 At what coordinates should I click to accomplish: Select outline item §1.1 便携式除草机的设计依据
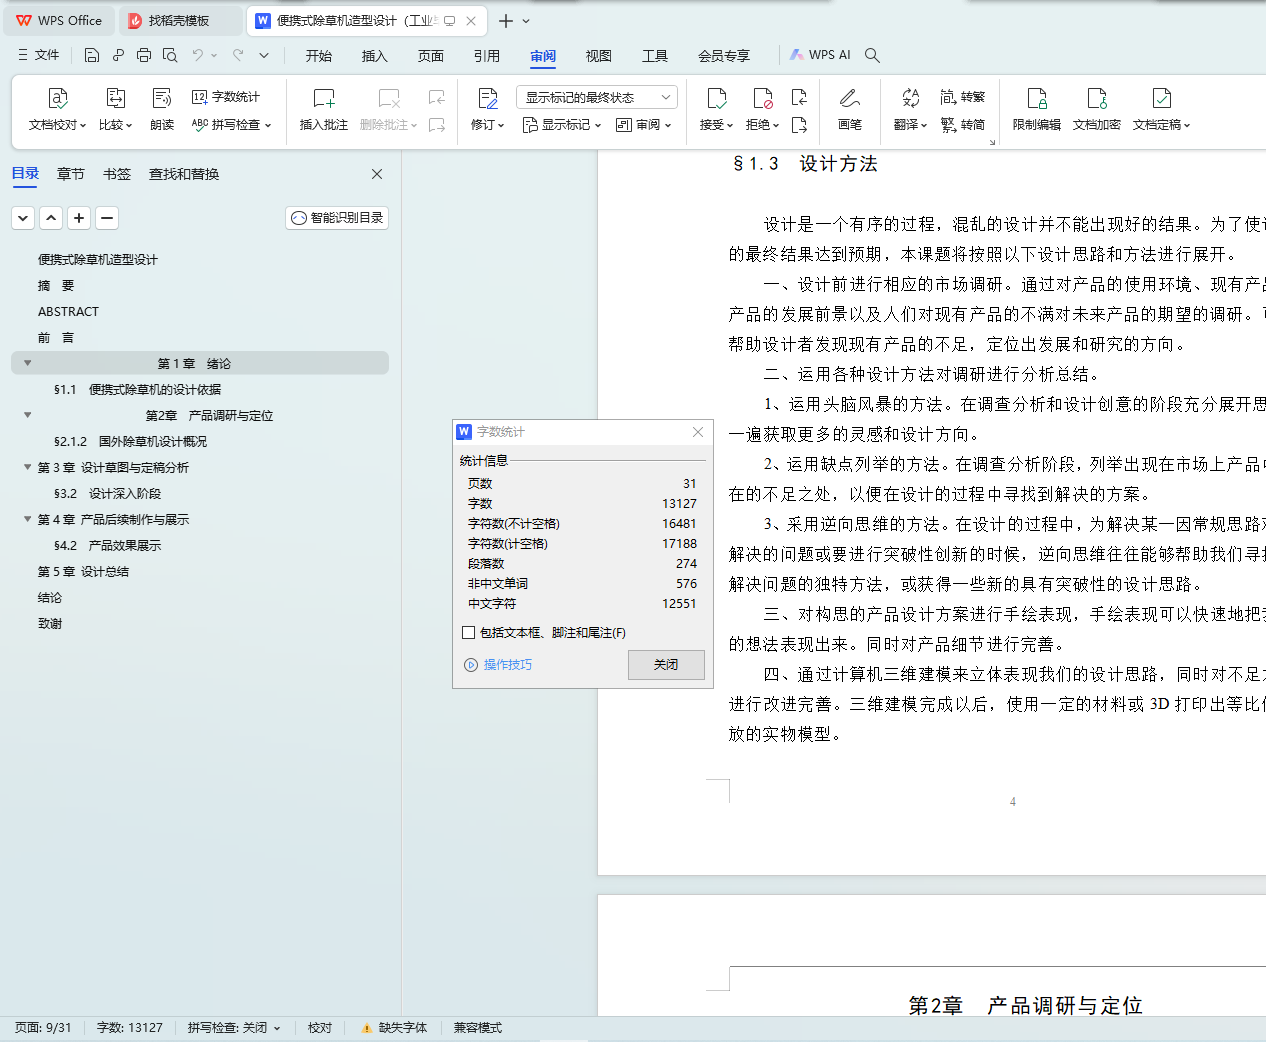click(x=137, y=389)
